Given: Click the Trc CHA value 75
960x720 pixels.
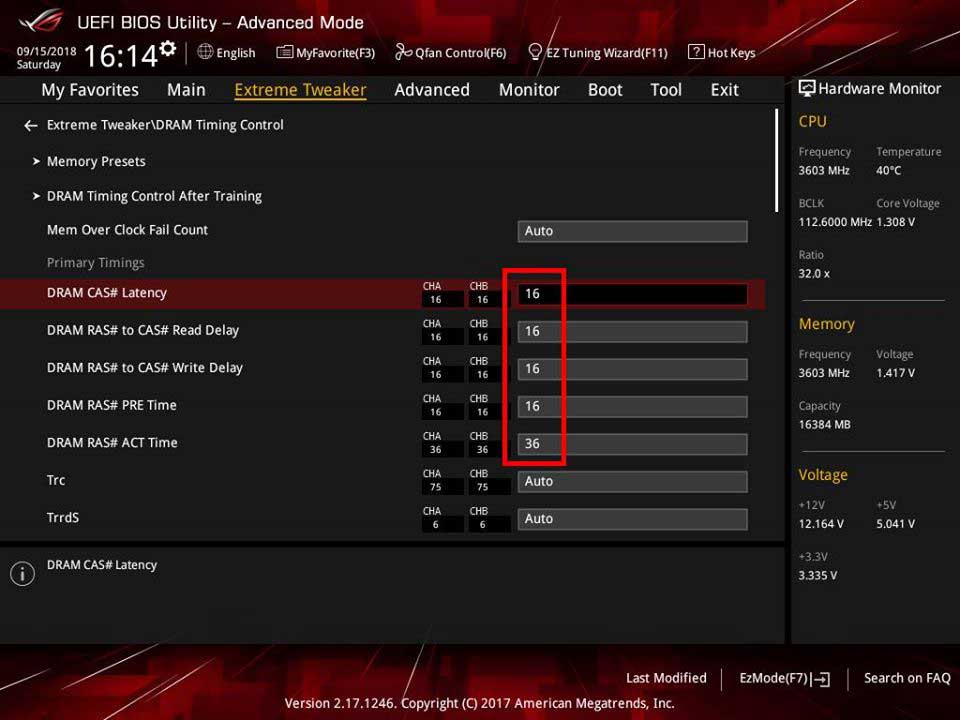Looking at the screenshot, I should [x=435, y=487].
